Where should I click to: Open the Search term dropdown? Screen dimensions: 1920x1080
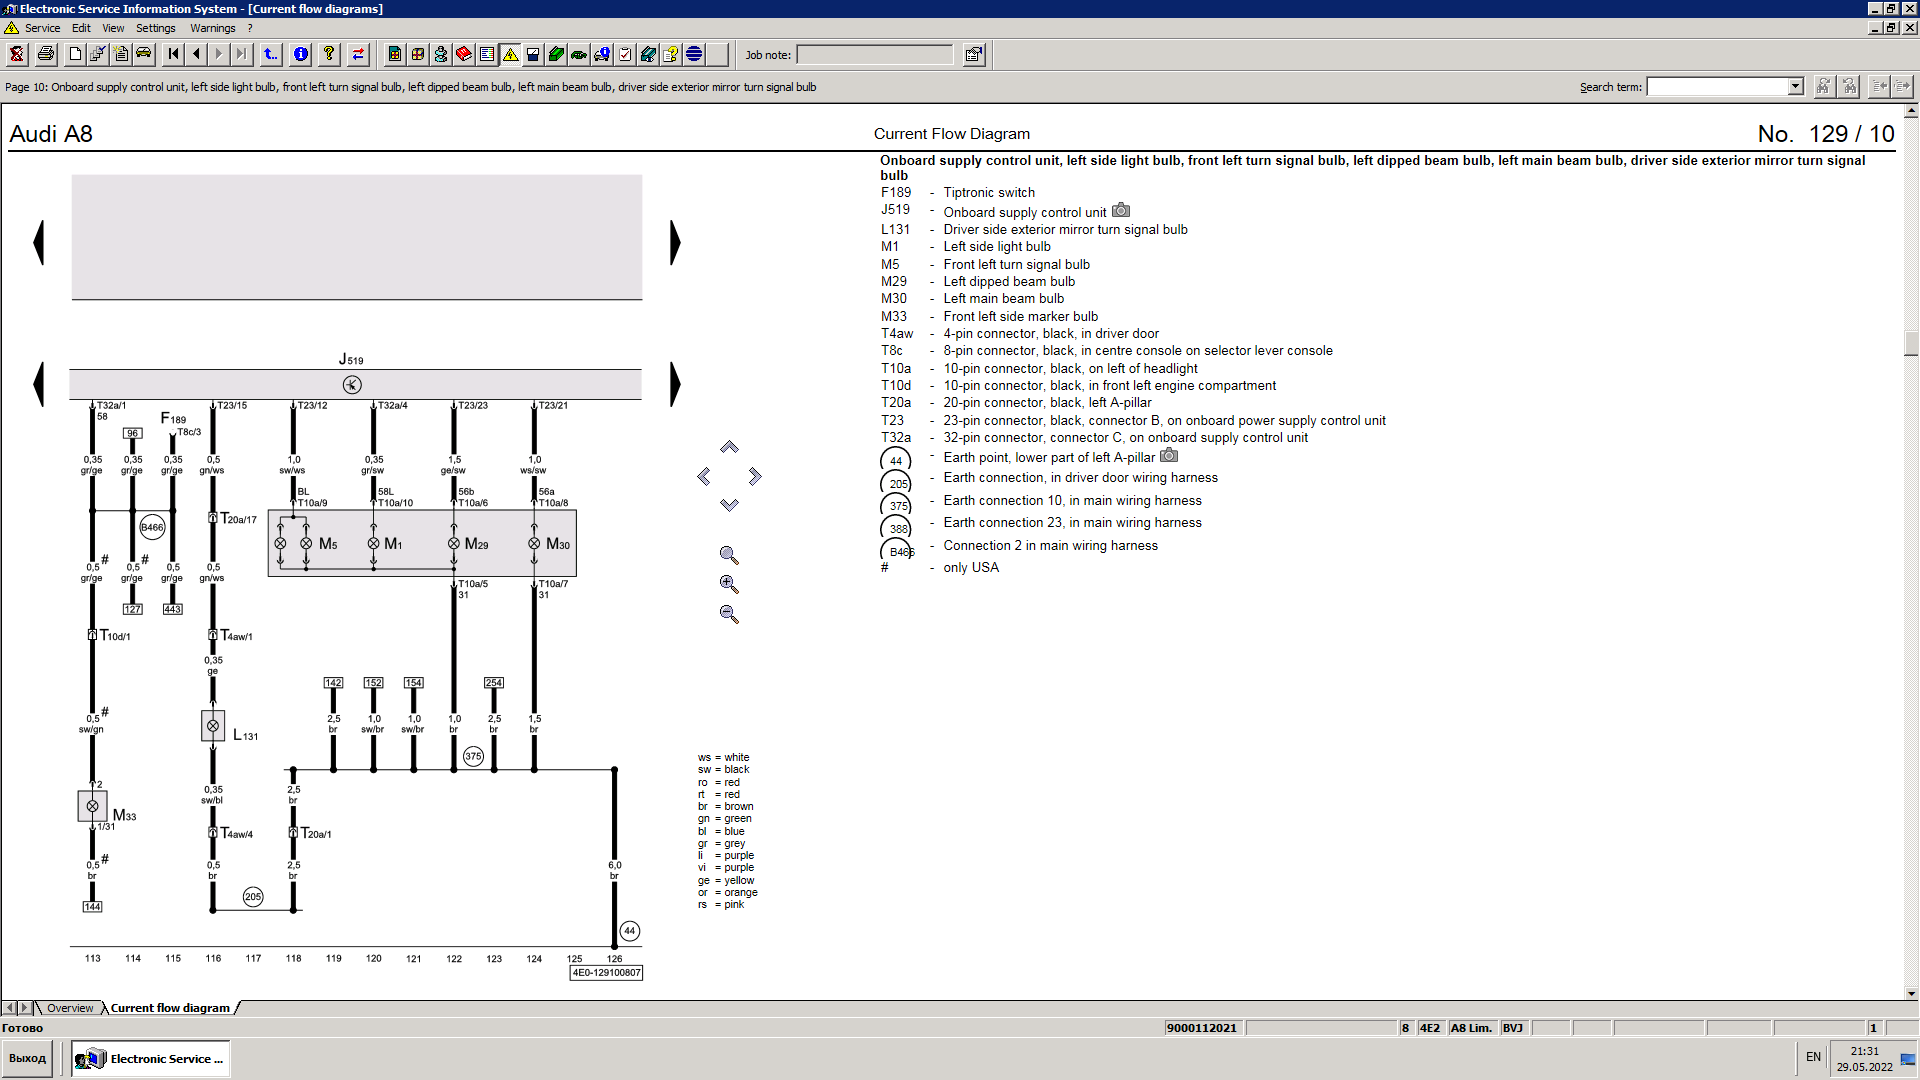coord(1795,87)
